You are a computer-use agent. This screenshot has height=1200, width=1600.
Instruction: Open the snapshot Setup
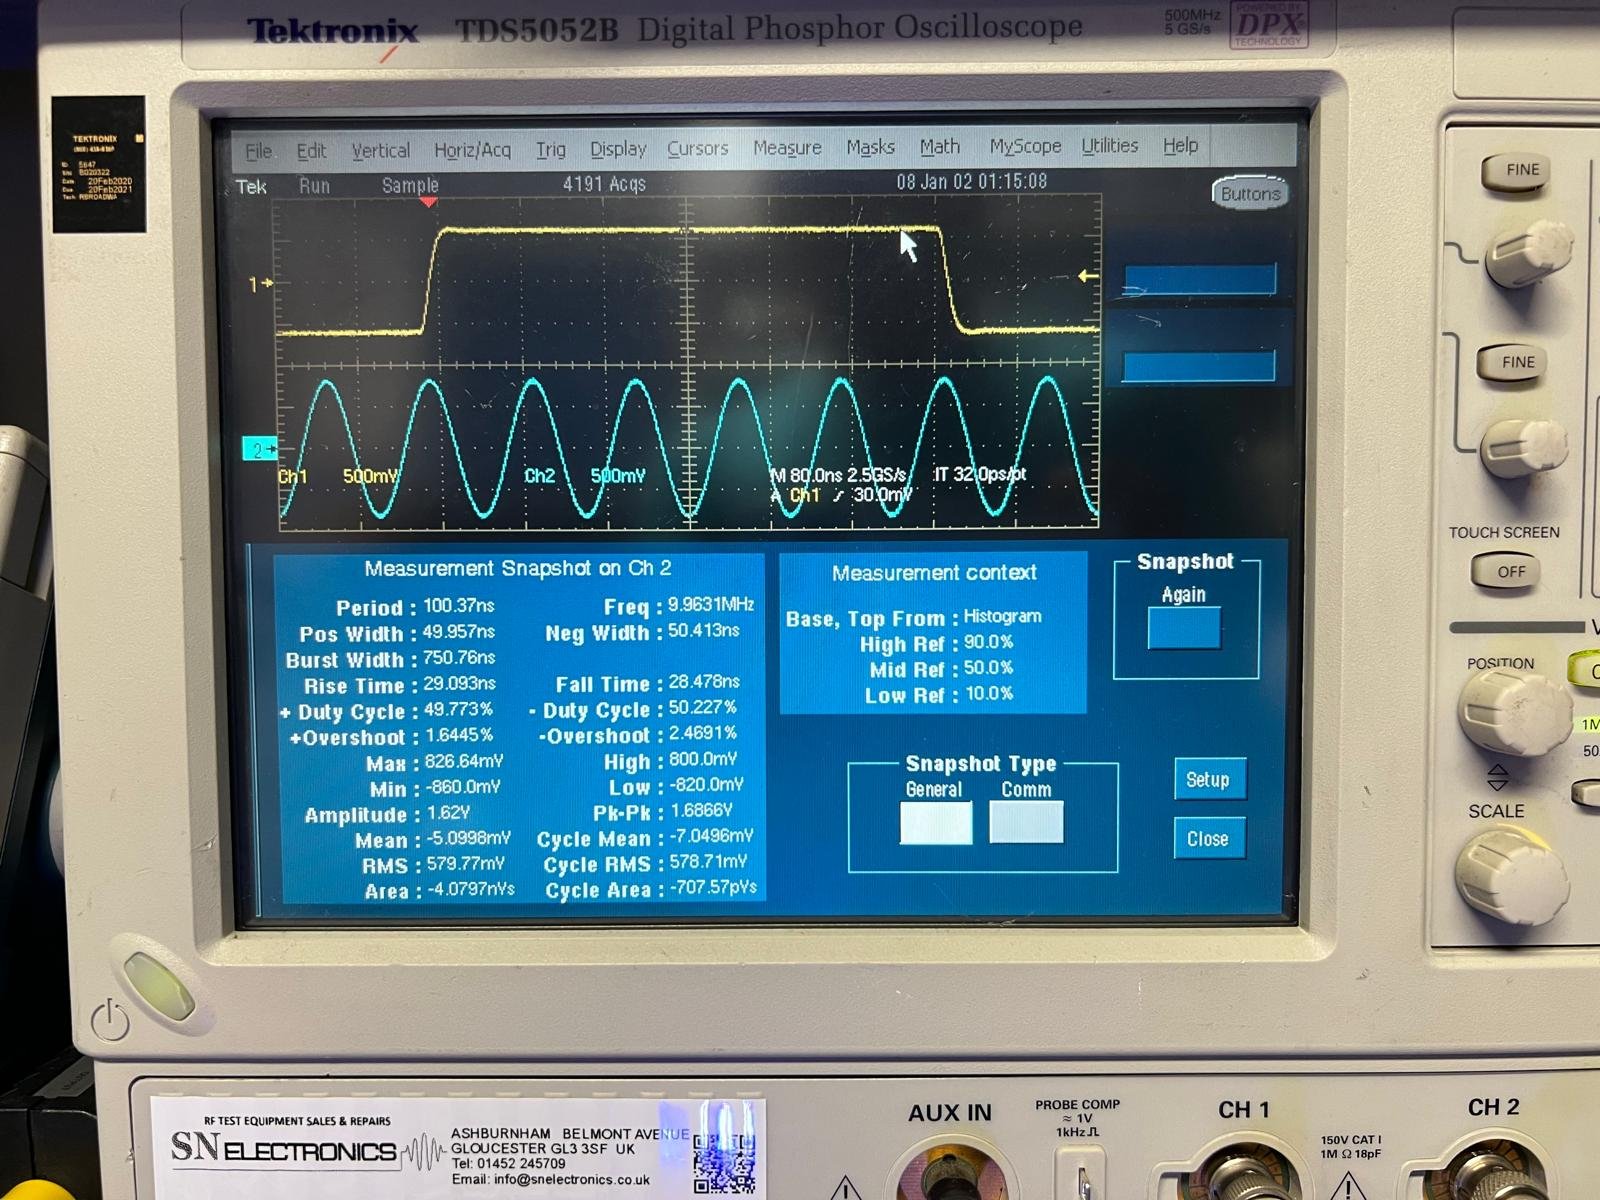tap(1209, 779)
